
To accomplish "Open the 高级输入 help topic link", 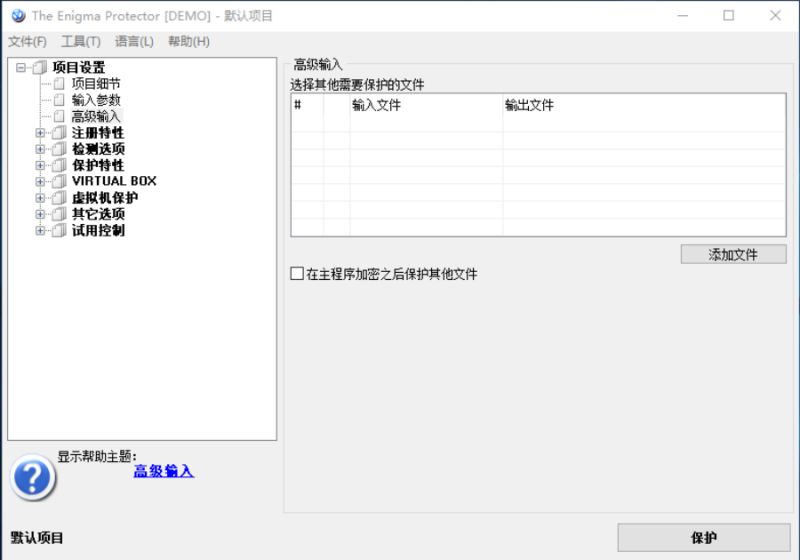I will (163, 471).
